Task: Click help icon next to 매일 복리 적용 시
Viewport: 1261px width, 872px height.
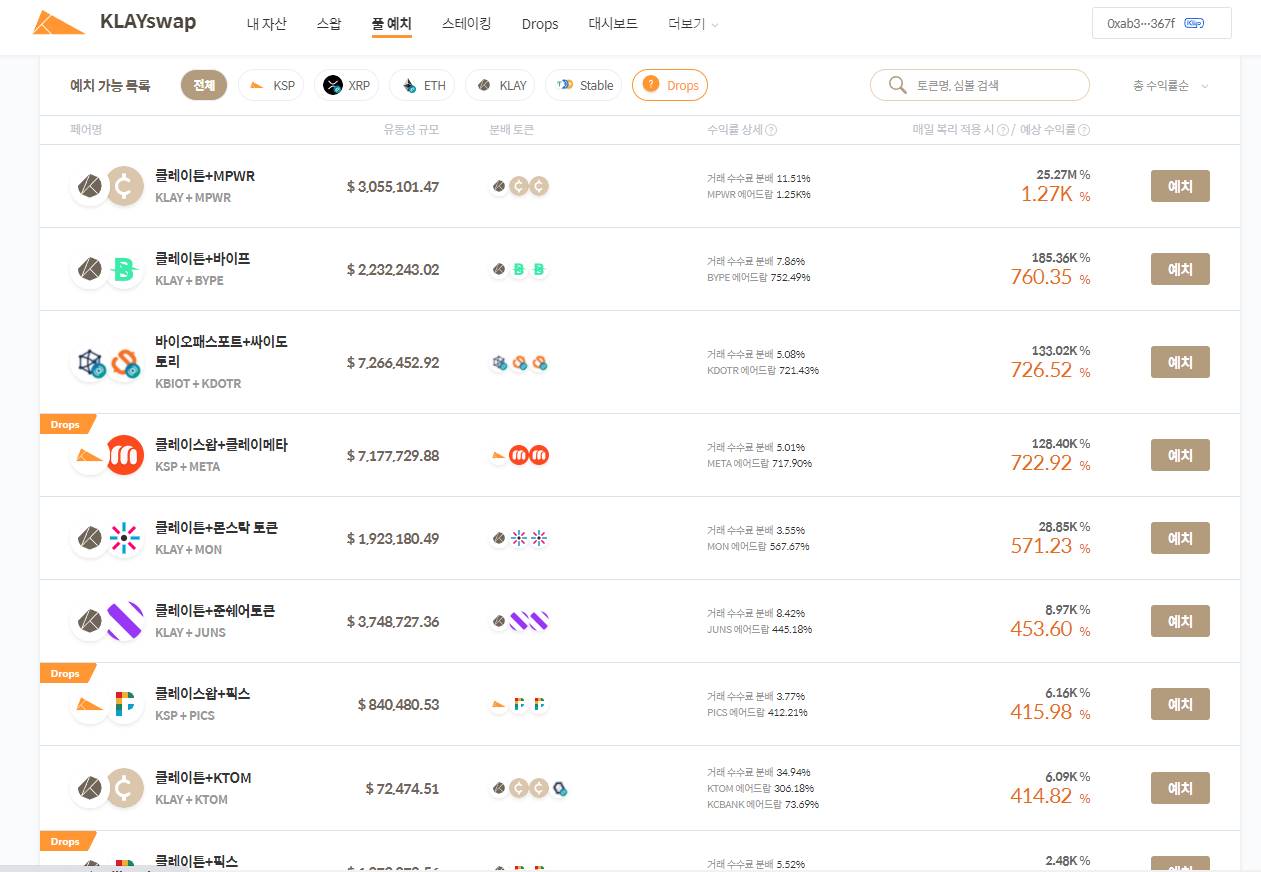Action: (x=1003, y=130)
